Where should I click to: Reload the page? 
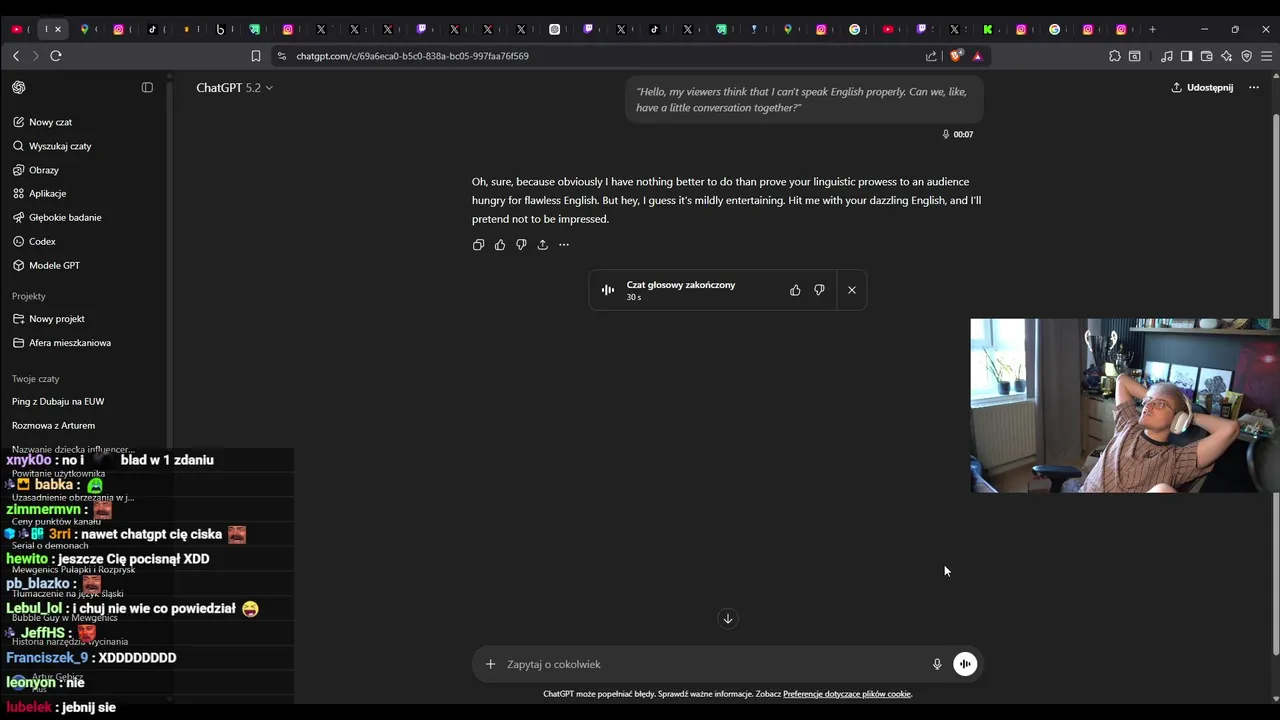click(x=56, y=56)
